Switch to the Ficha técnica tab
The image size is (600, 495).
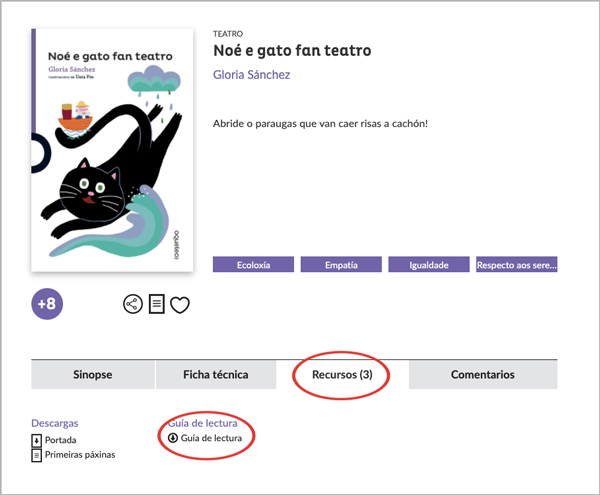(x=216, y=375)
